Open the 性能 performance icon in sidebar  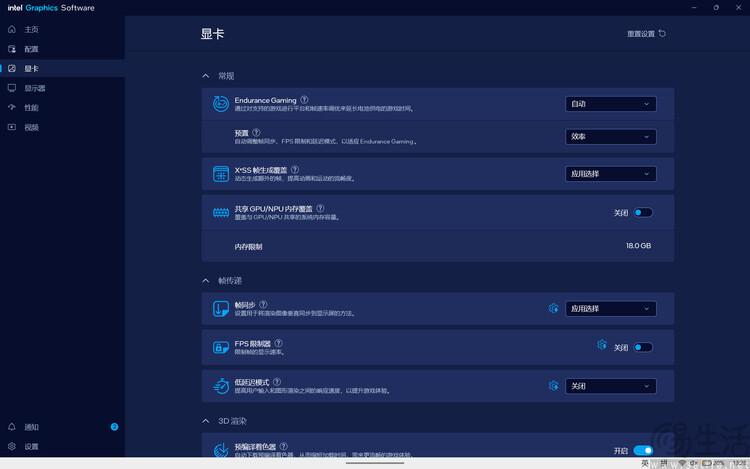pos(12,108)
